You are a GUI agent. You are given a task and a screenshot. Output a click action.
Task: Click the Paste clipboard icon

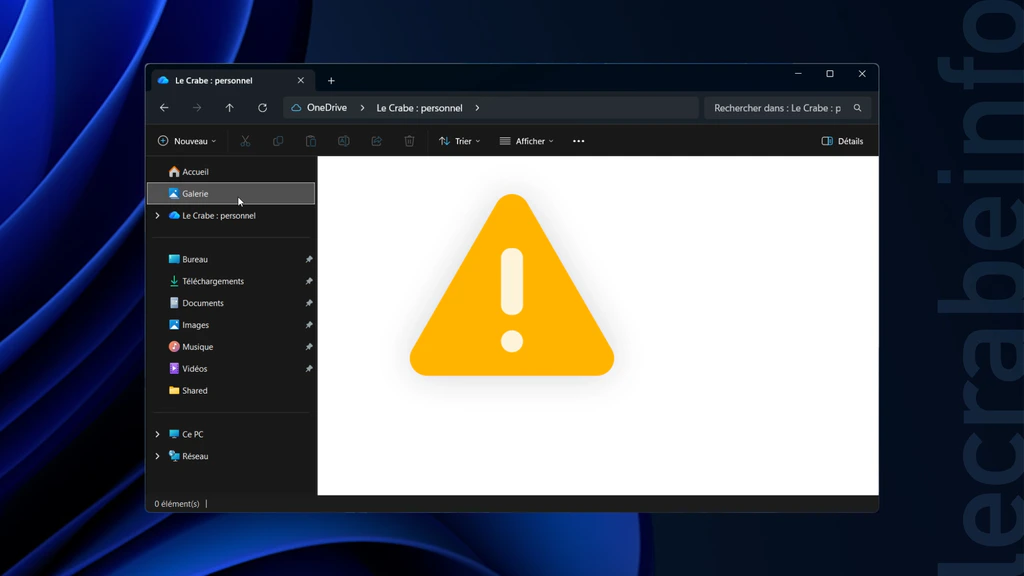311,141
